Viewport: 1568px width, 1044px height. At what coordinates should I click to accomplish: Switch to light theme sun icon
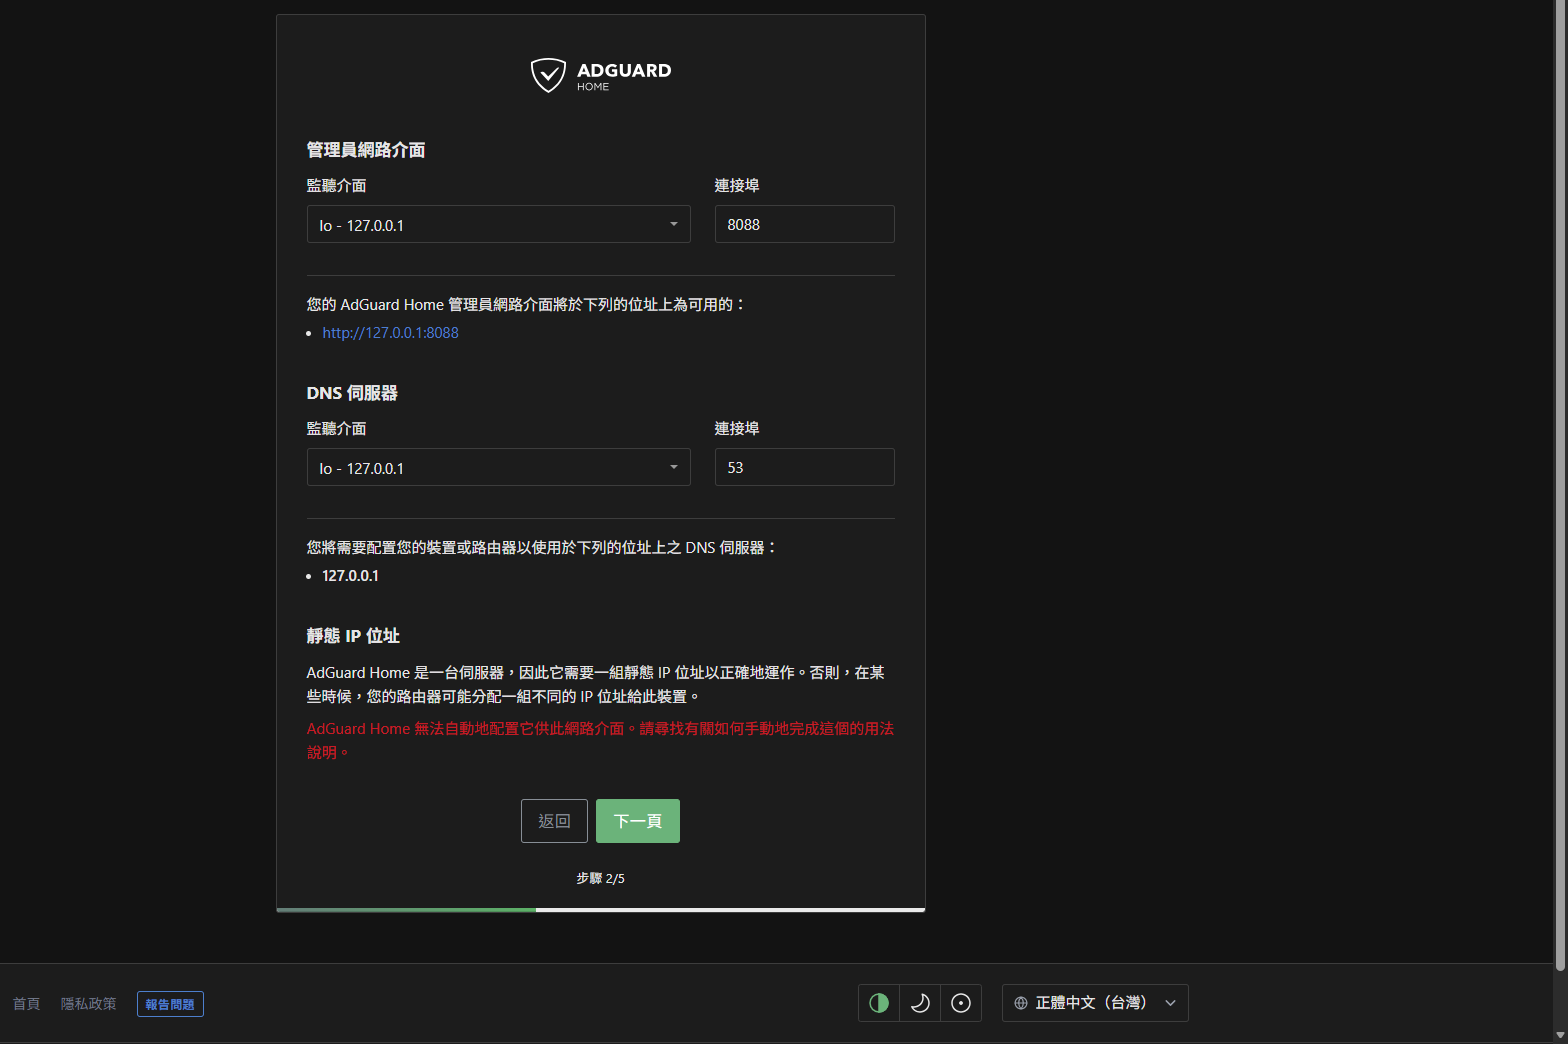[961, 1003]
